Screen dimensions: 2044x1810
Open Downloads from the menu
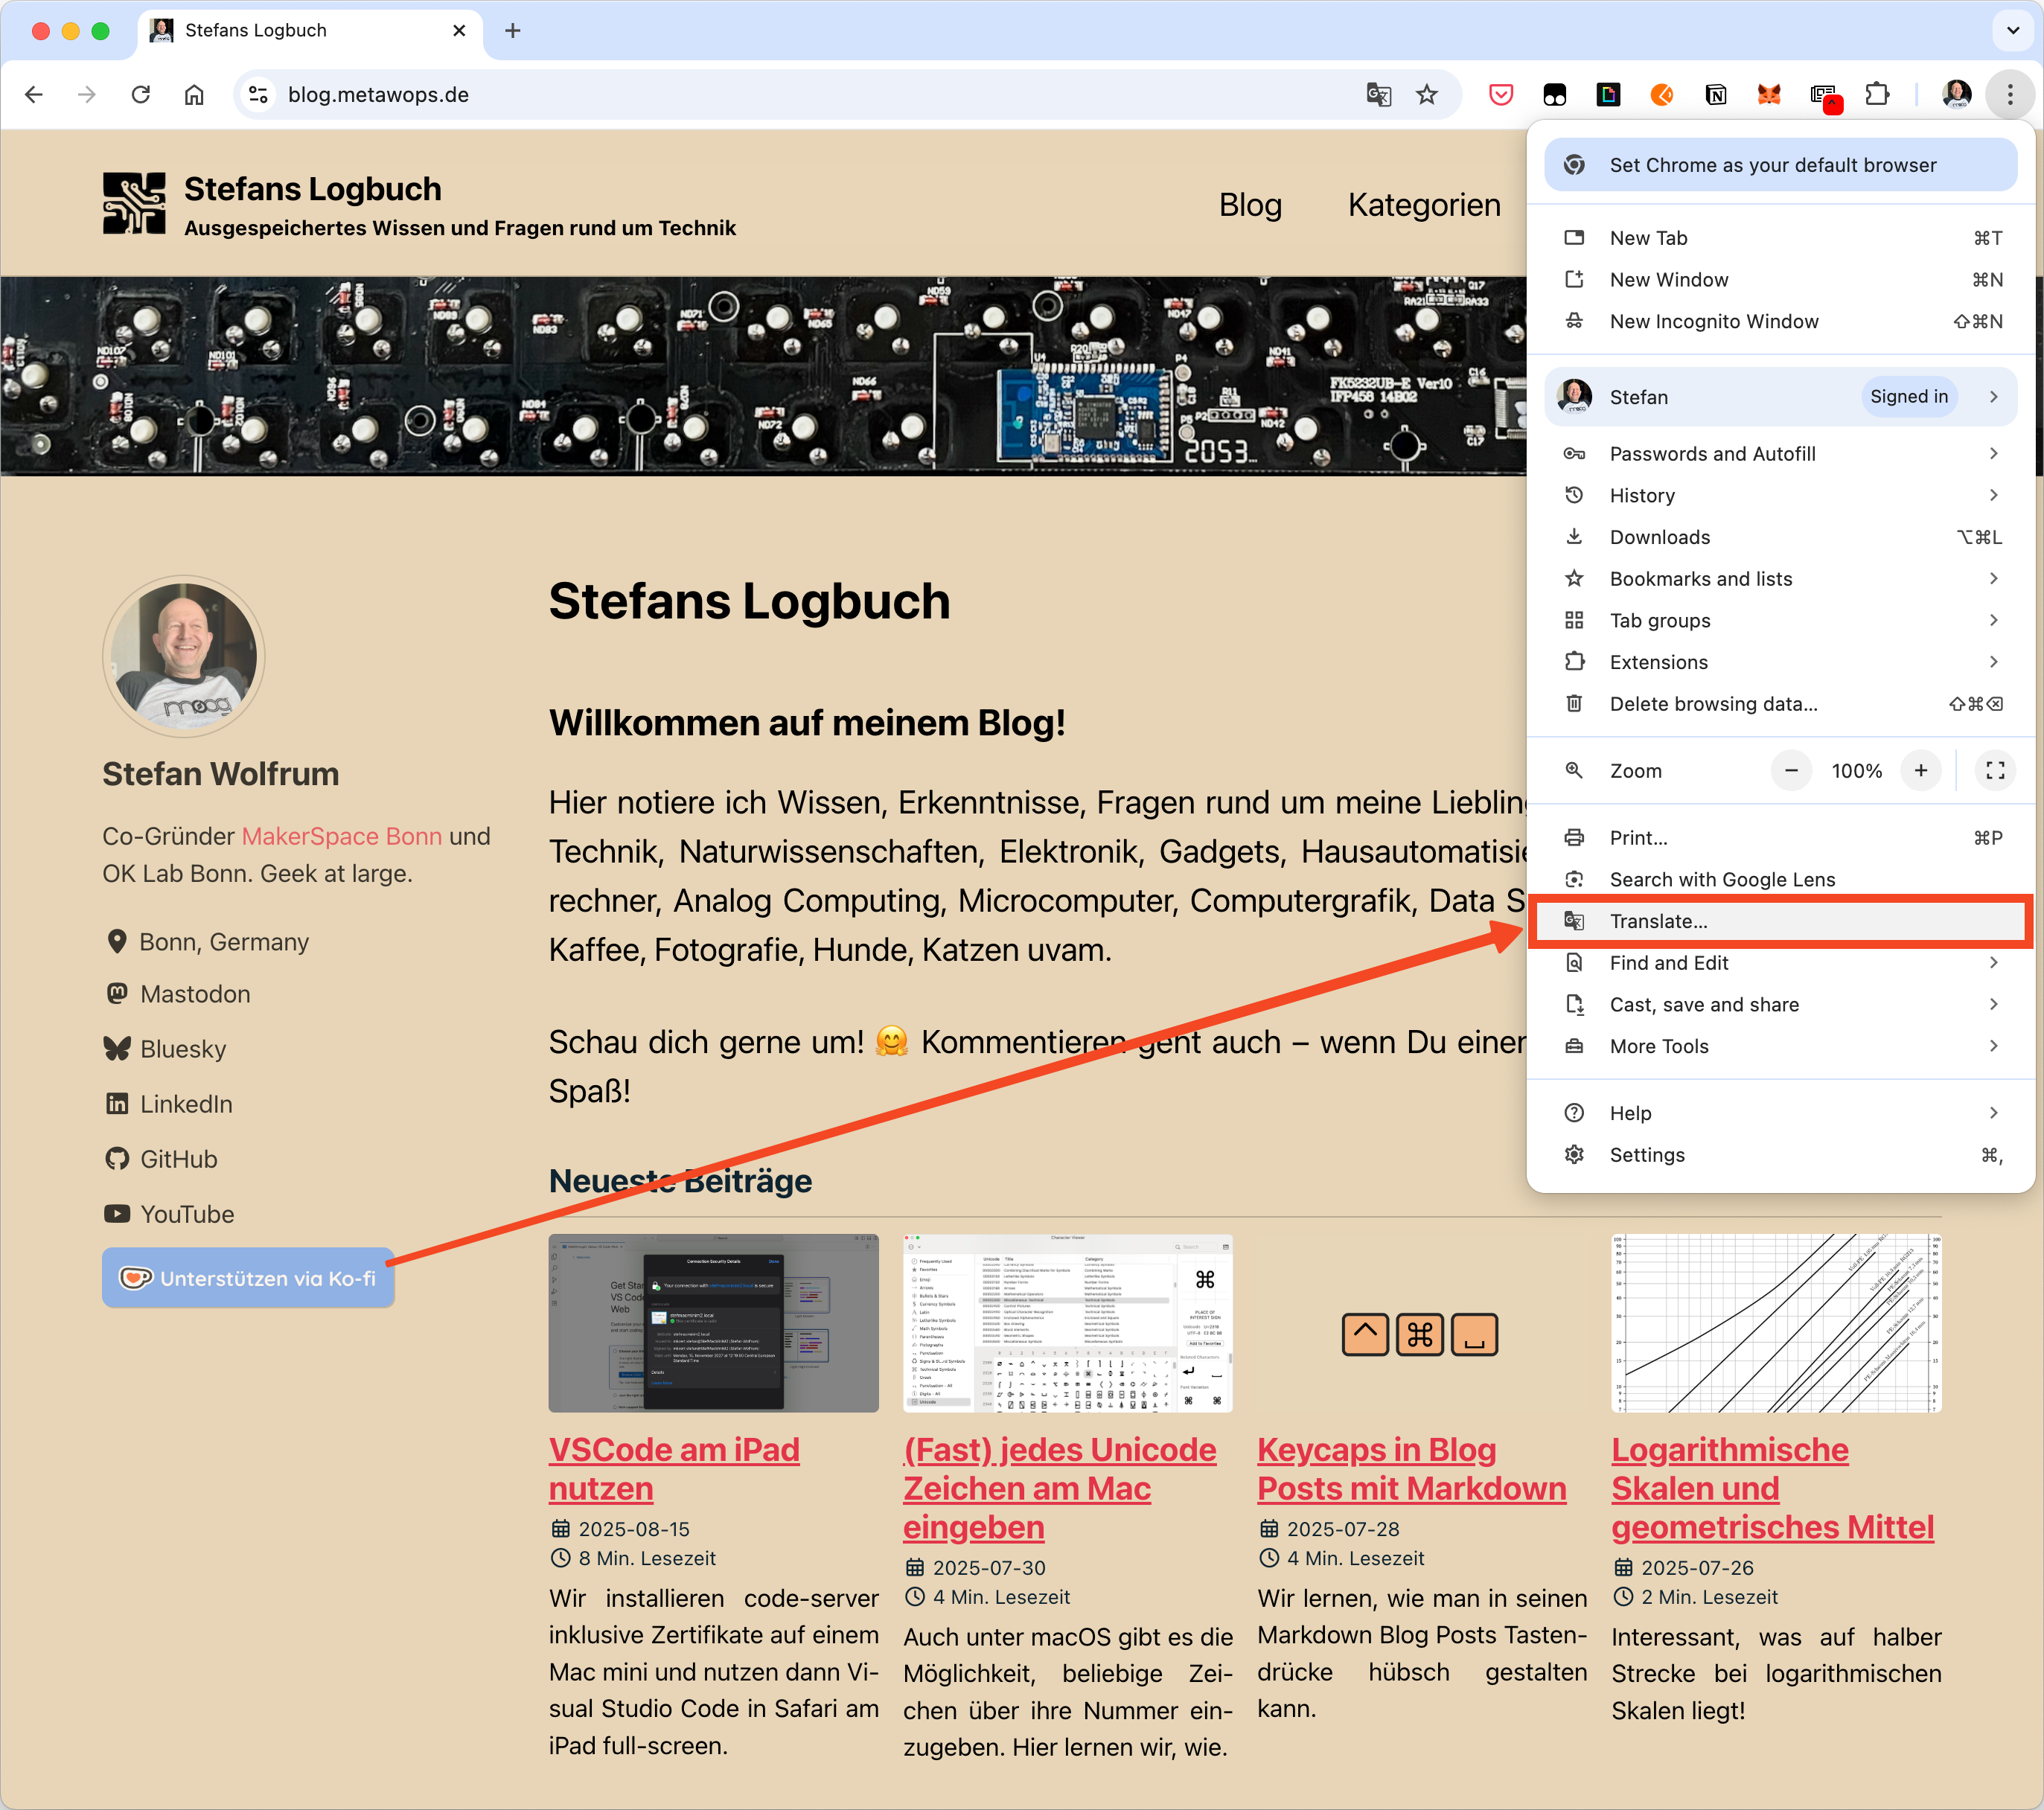[1780, 537]
